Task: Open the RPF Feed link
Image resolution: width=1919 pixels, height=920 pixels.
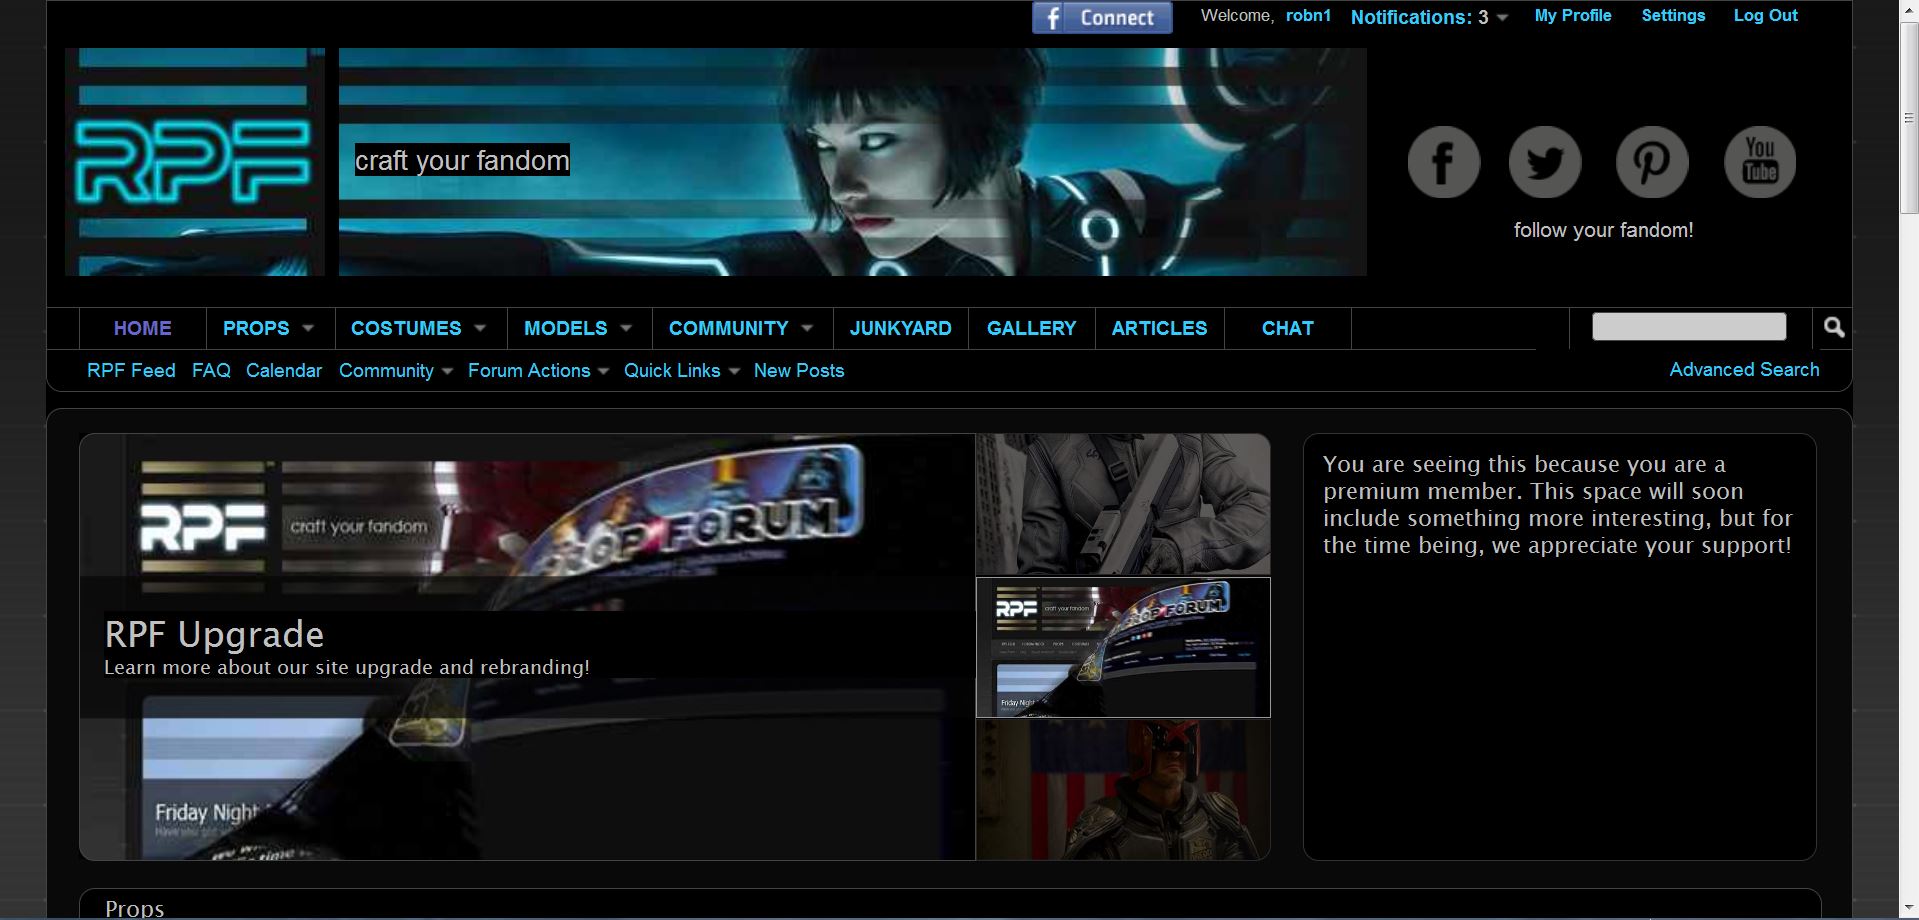Action: click(x=131, y=370)
